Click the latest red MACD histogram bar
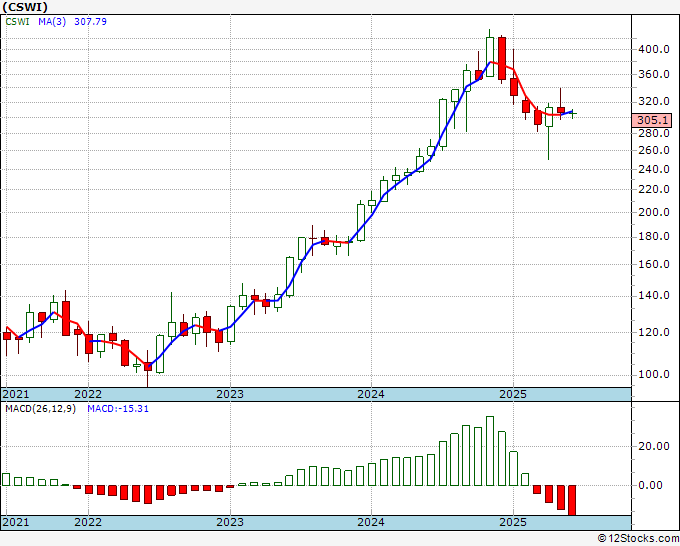The height and width of the screenshot is (546, 680). pyautogui.click(x=573, y=500)
